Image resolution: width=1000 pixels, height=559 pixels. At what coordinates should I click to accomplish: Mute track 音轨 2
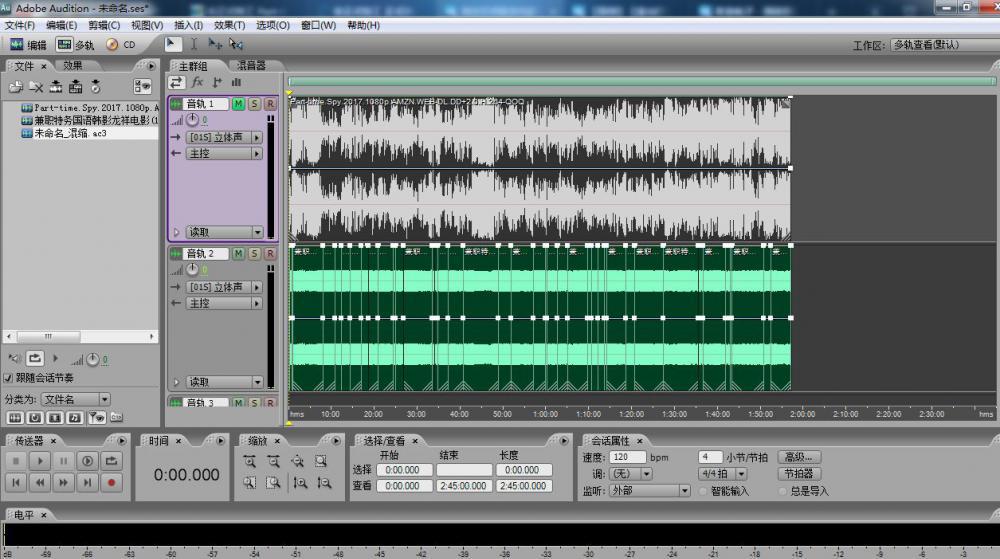[239, 254]
